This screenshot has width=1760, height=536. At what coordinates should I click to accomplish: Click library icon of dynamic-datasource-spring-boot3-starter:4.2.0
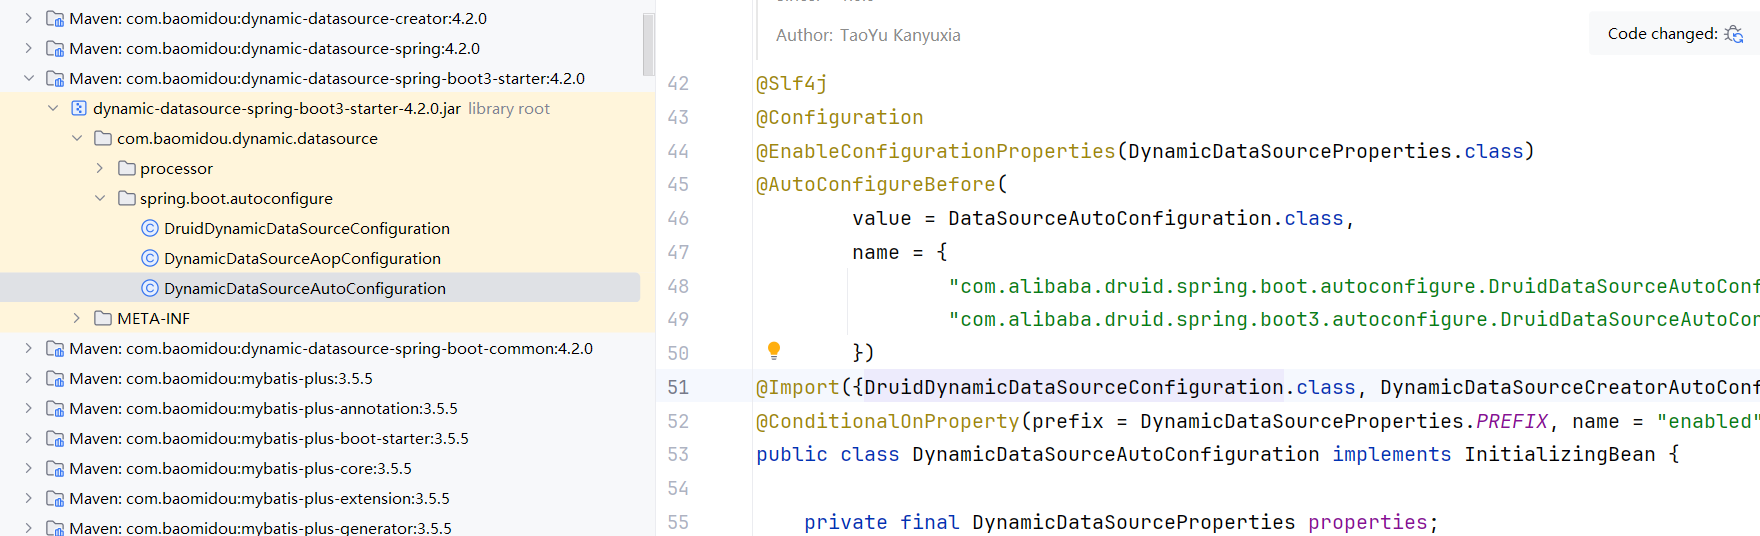(x=55, y=78)
